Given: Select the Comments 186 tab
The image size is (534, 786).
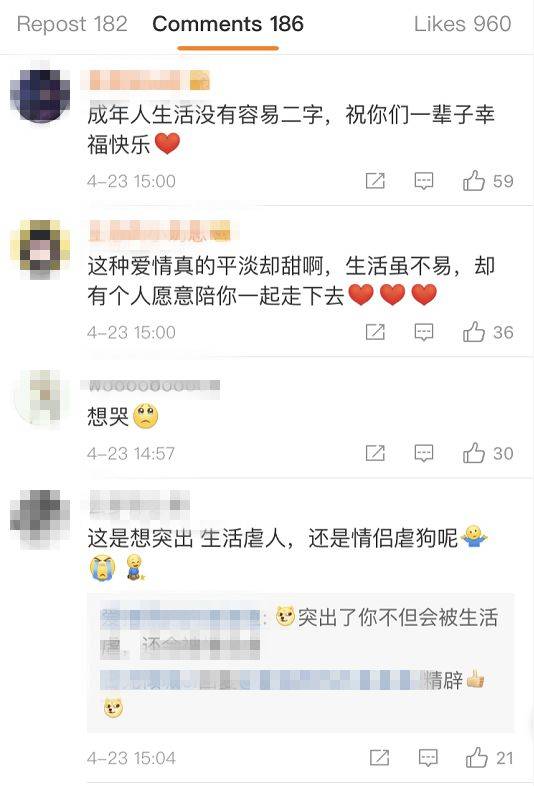Looking at the screenshot, I should (x=228, y=24).
